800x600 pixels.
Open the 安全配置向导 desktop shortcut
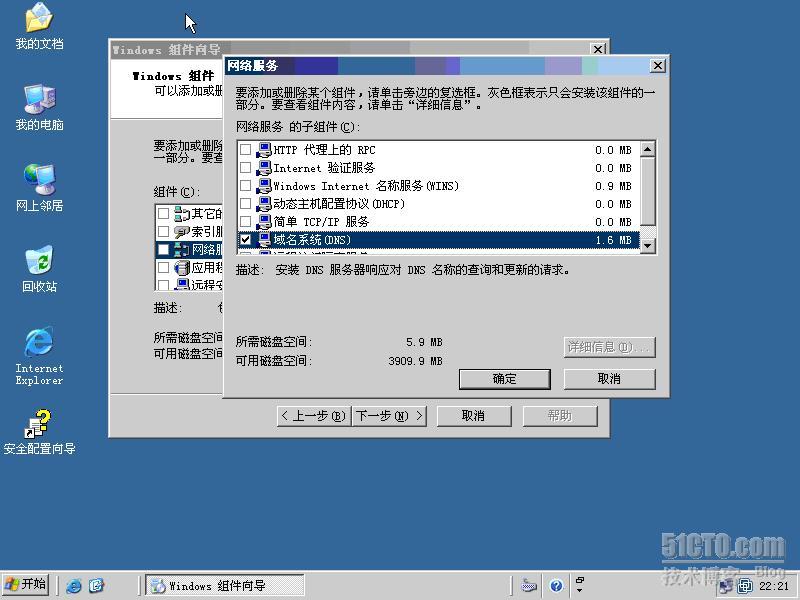[39, 432]
